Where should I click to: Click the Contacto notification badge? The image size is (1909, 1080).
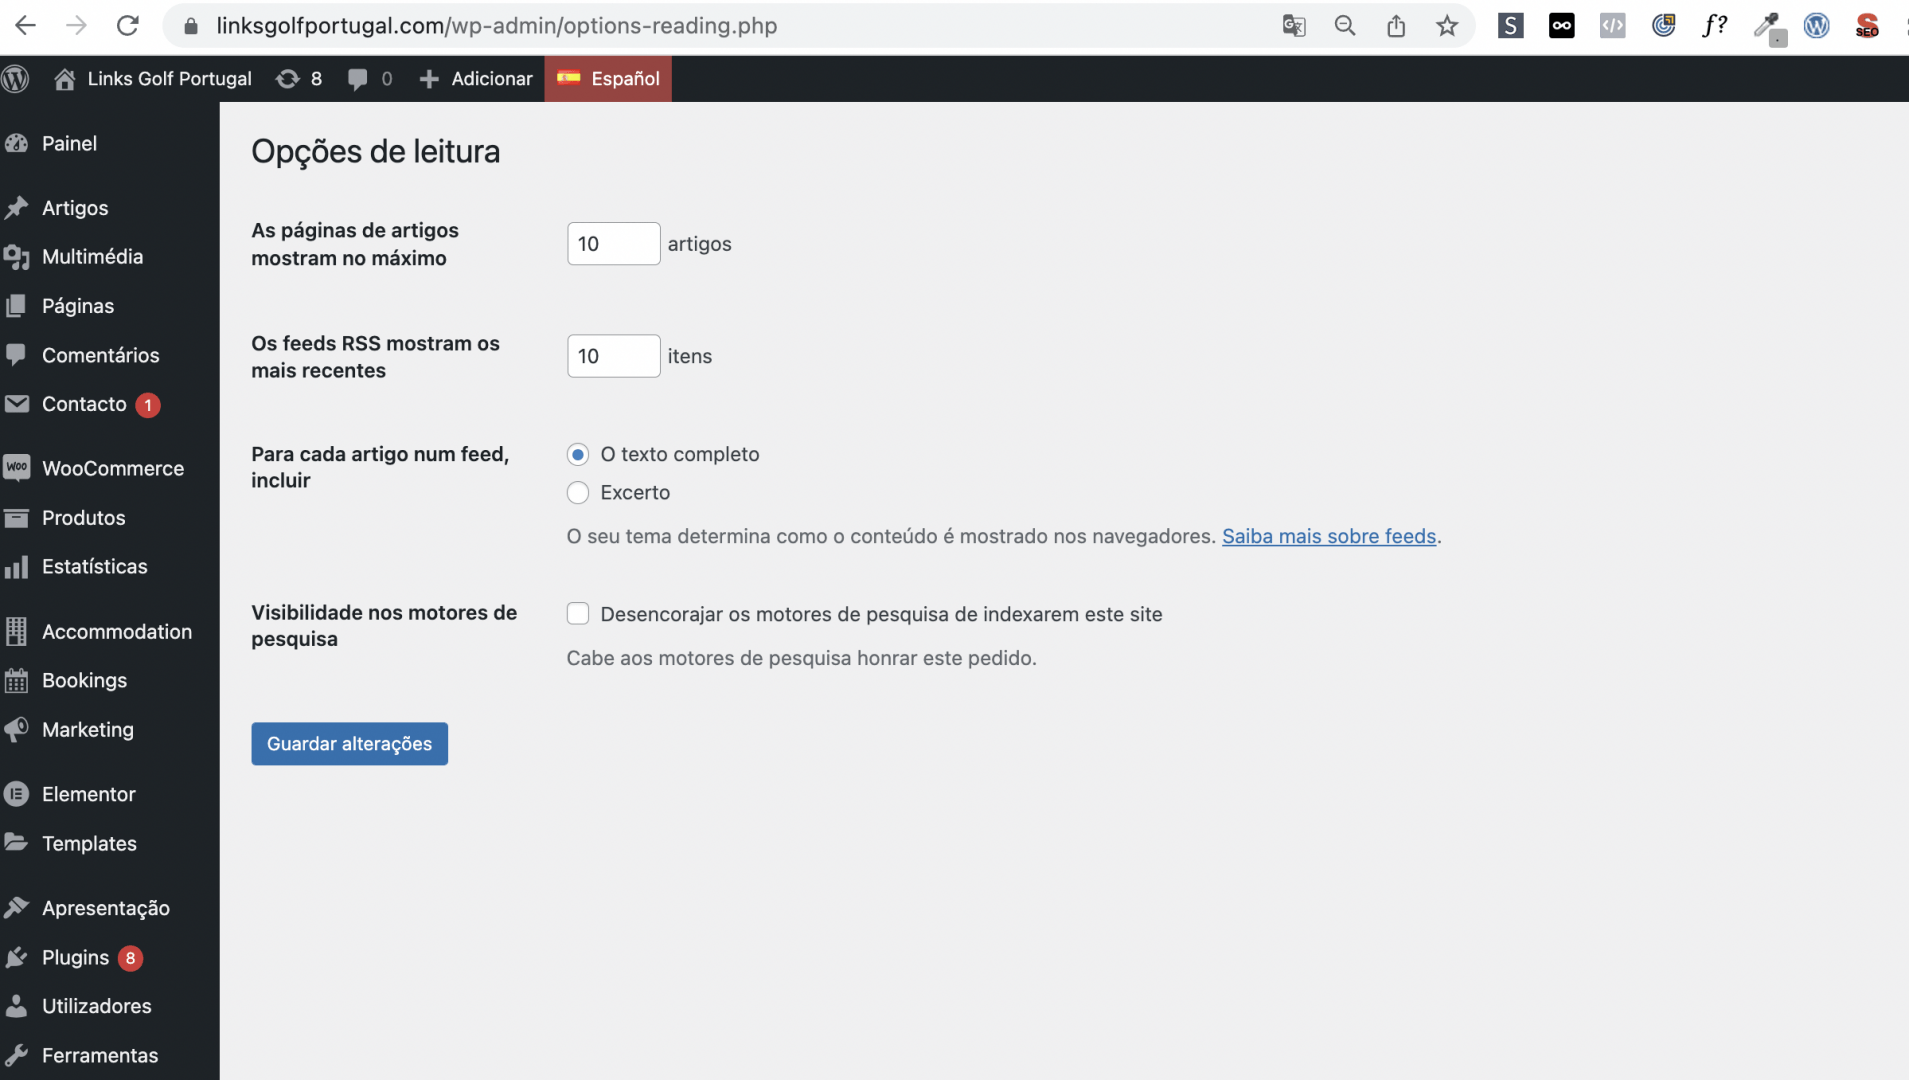(148, 405)
